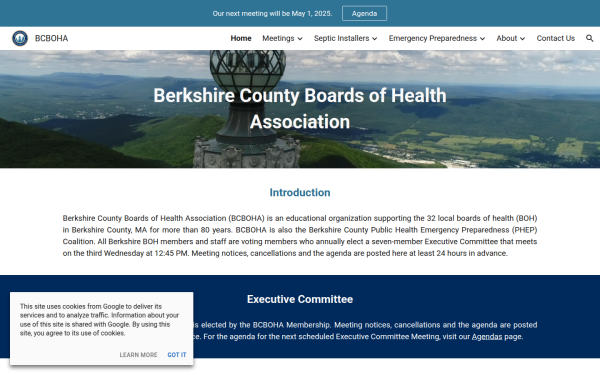Open the Septic Installers menu item

tap(341, 38)
